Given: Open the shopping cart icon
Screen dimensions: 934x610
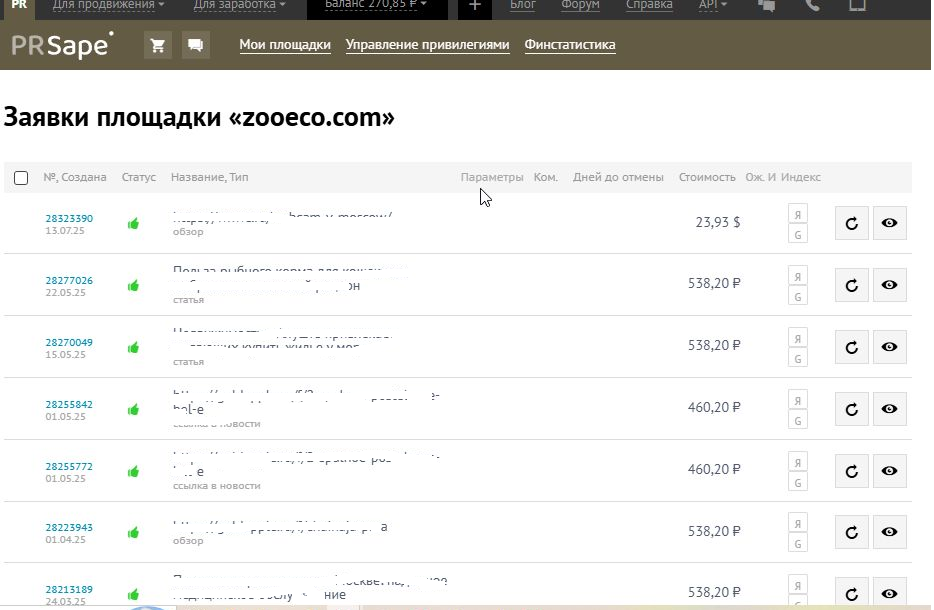Looking at the screenshot, I should [158, 45].
